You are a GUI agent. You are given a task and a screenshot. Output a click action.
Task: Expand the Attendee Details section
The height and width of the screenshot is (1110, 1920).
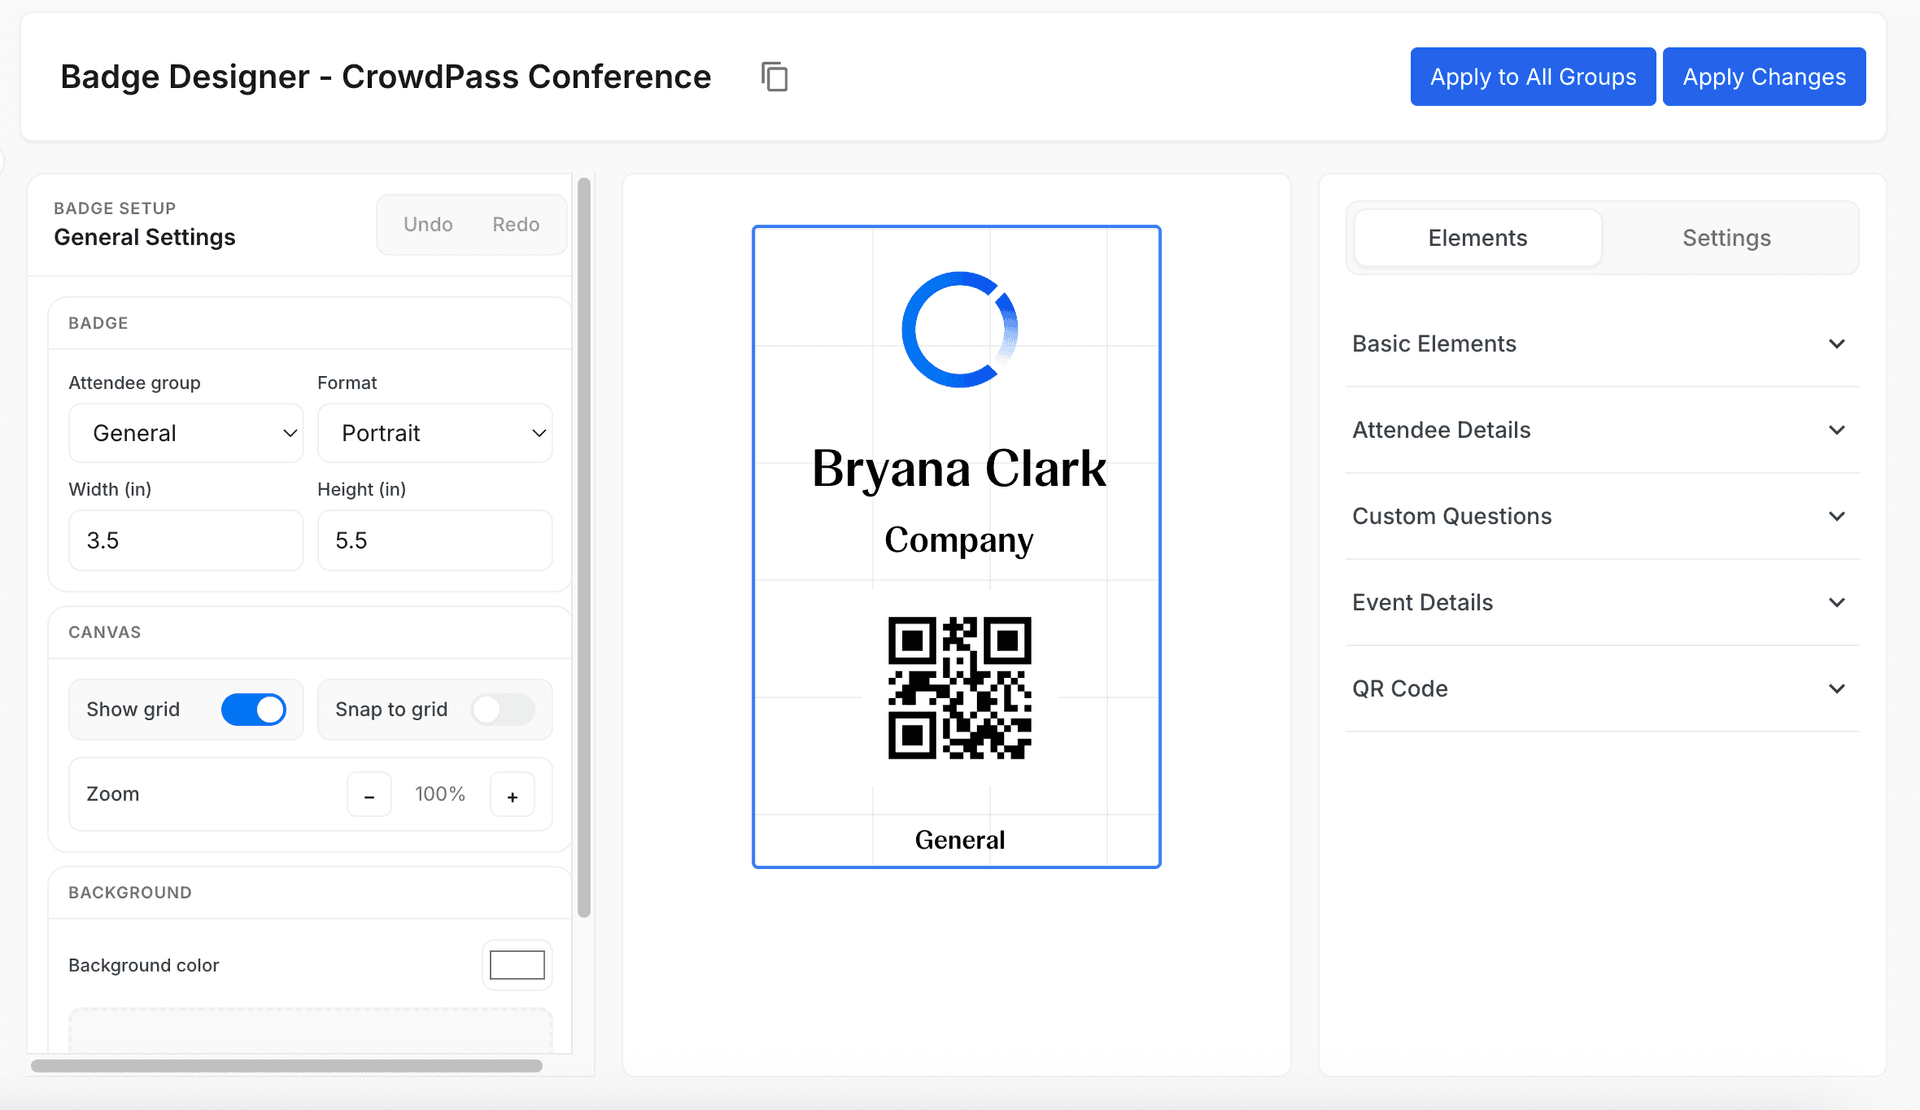1601,430
